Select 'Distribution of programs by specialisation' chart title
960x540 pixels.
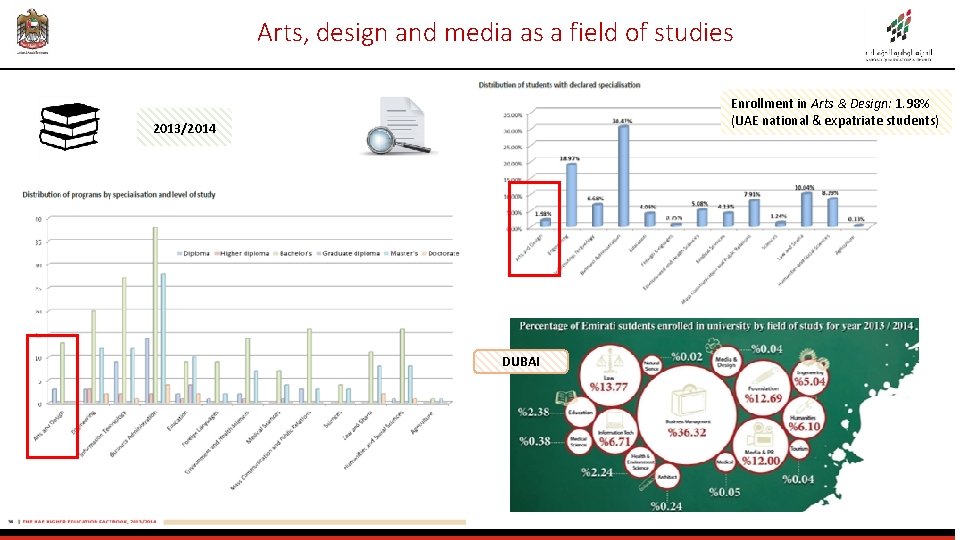pyautogui.click(x=119, y=195)
